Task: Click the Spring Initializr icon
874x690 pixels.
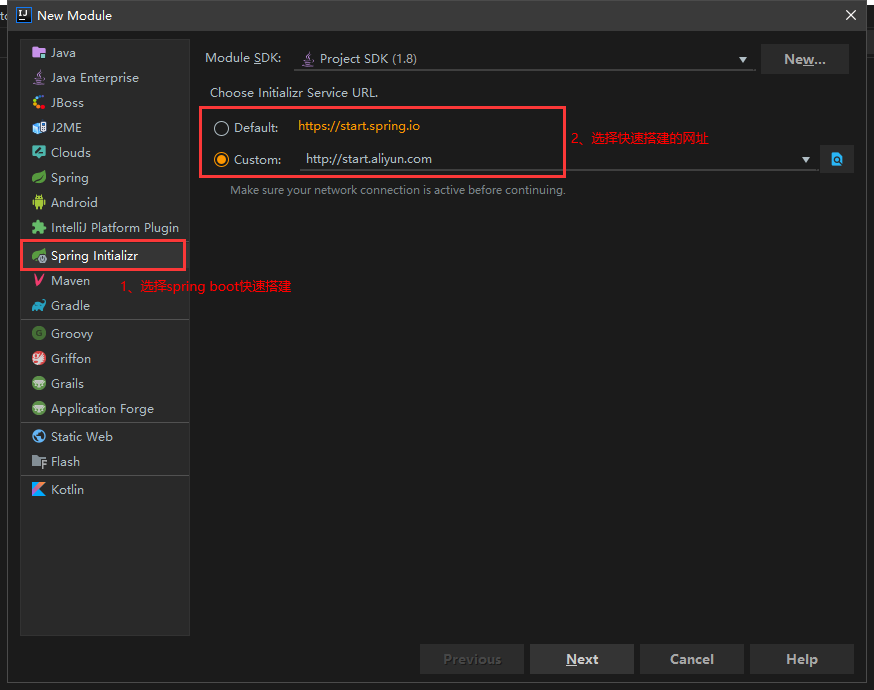Action: [x=38, y=256]
